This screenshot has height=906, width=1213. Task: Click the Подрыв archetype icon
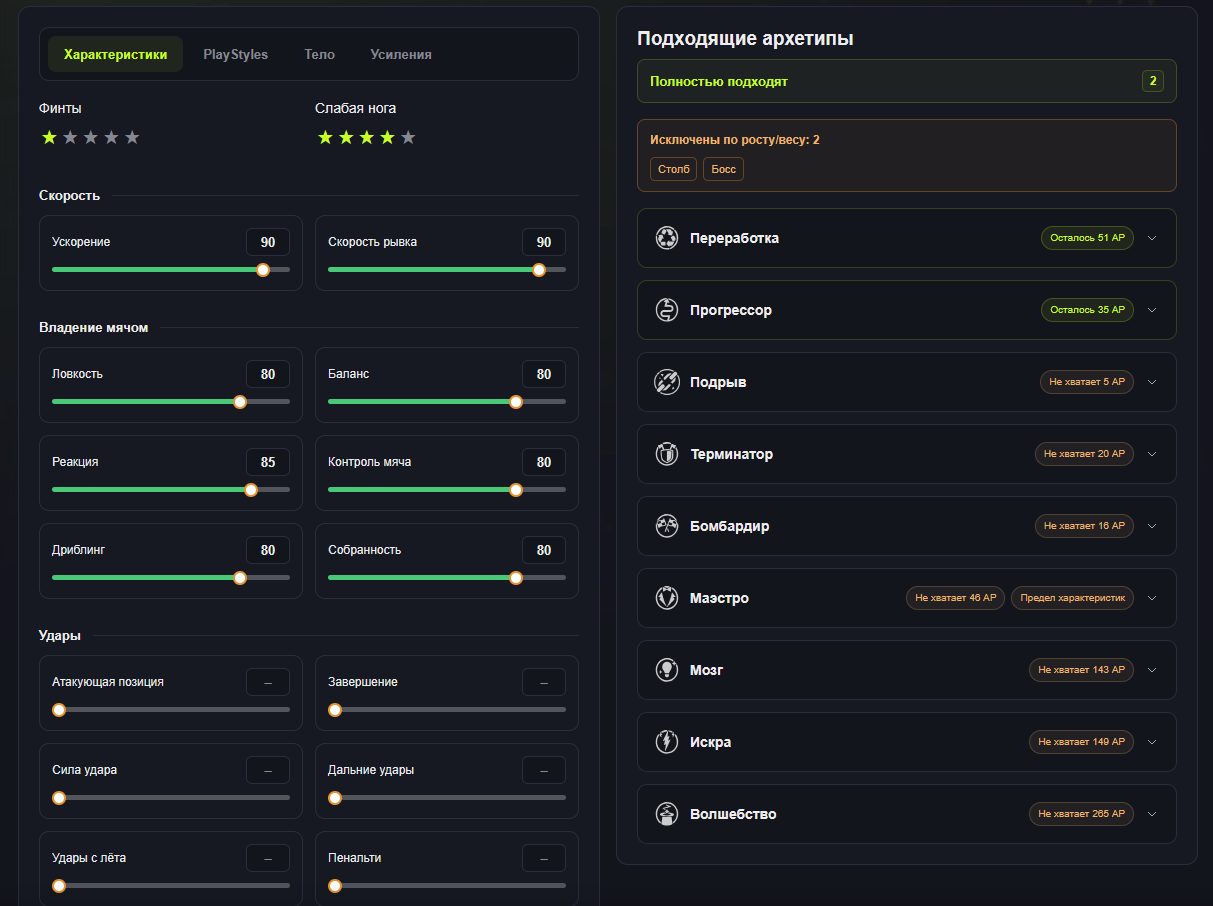(667, 382)
